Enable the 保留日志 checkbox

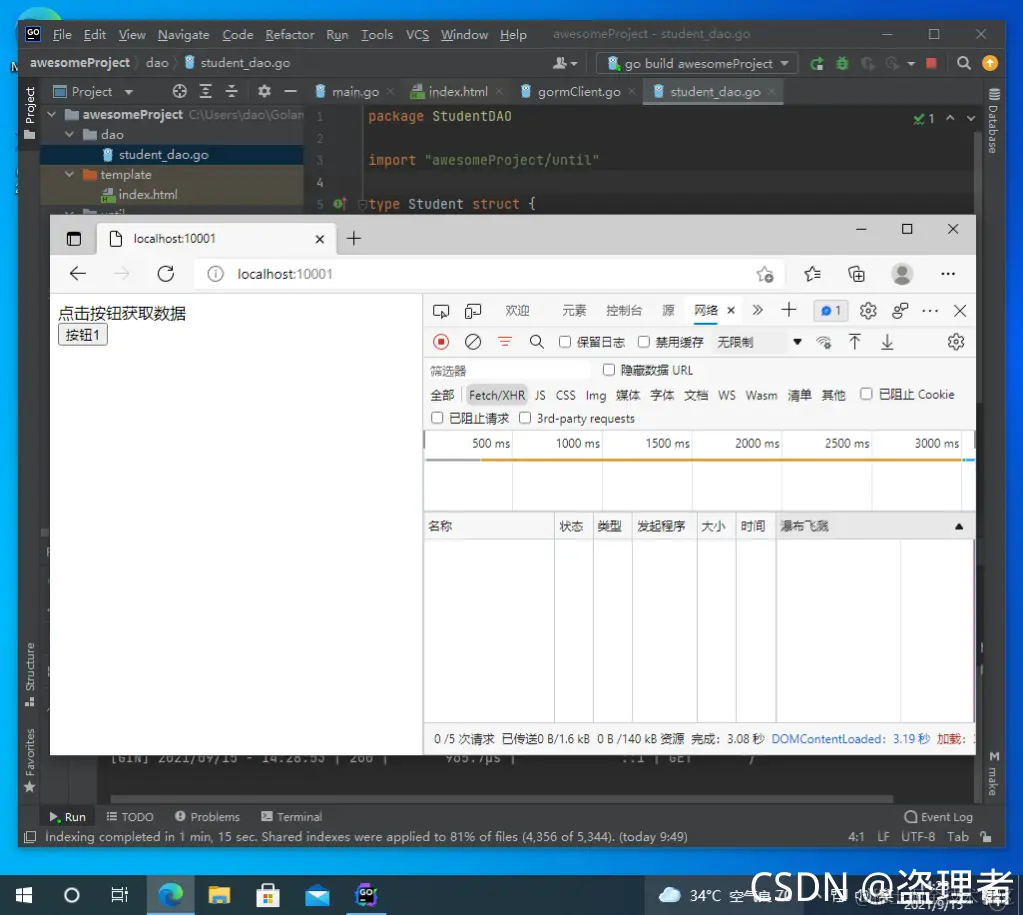[567, 341]
